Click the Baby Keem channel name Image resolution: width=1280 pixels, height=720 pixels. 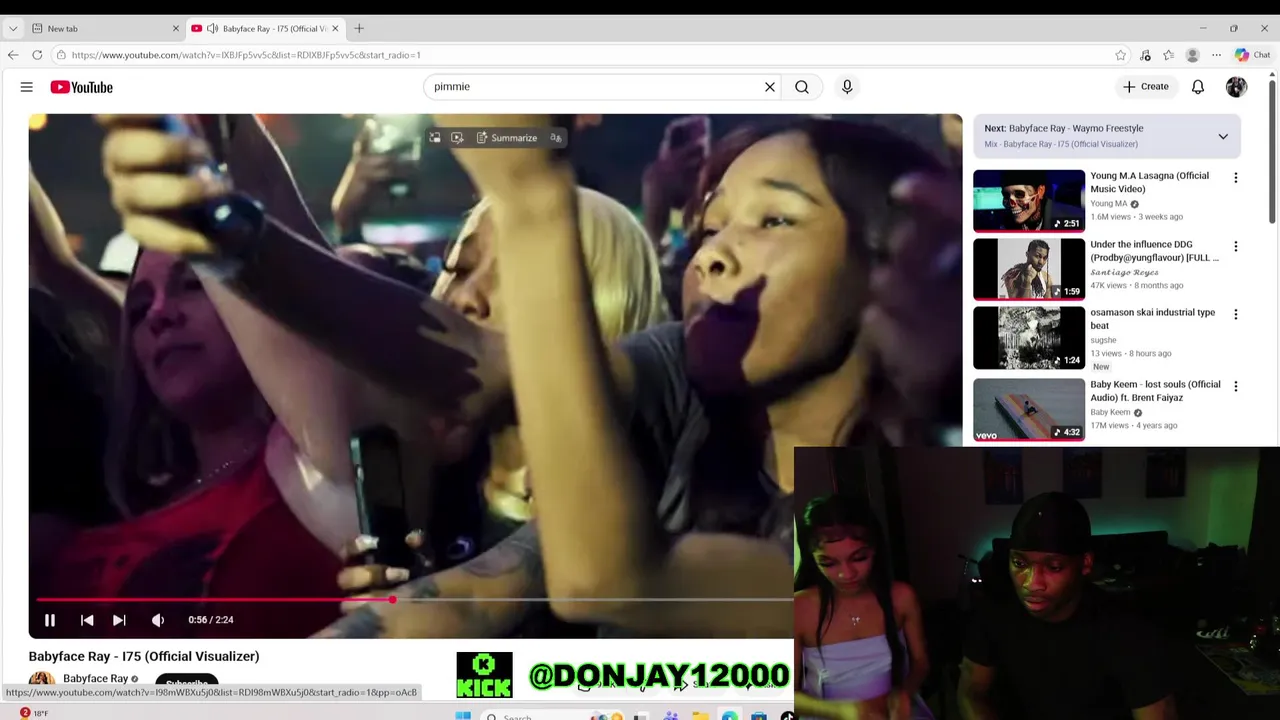(x=1110, y=412)
